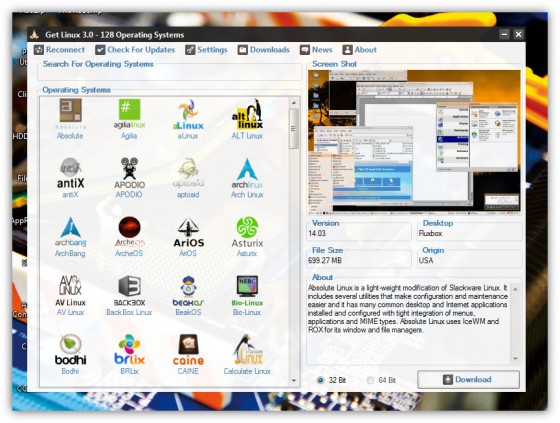Select the ArtOS icon
Screen dimensions: 560x423
point(188,233)
